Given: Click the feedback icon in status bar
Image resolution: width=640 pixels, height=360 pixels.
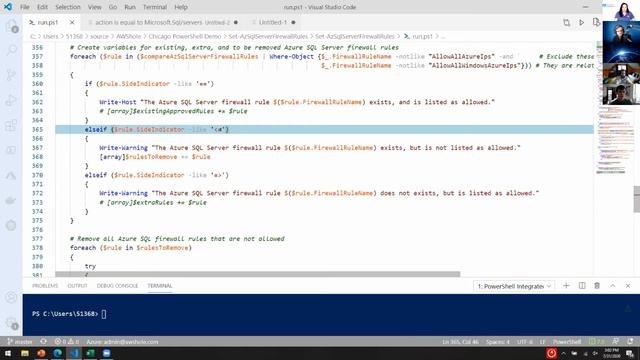Looking at the screenshot, I should pyautogui.click(x=616, y=342).
